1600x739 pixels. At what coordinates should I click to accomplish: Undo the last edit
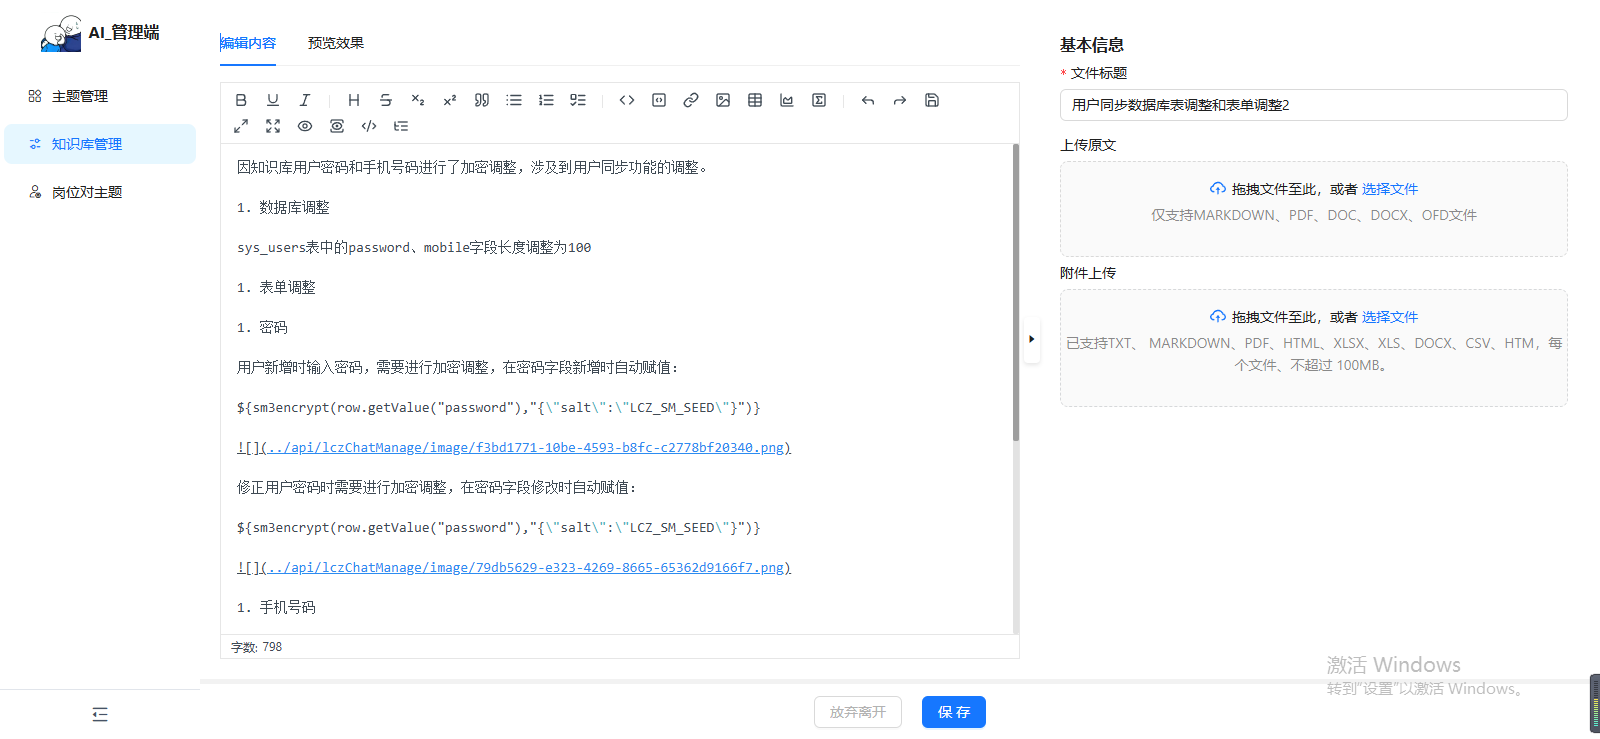point(868,100)
